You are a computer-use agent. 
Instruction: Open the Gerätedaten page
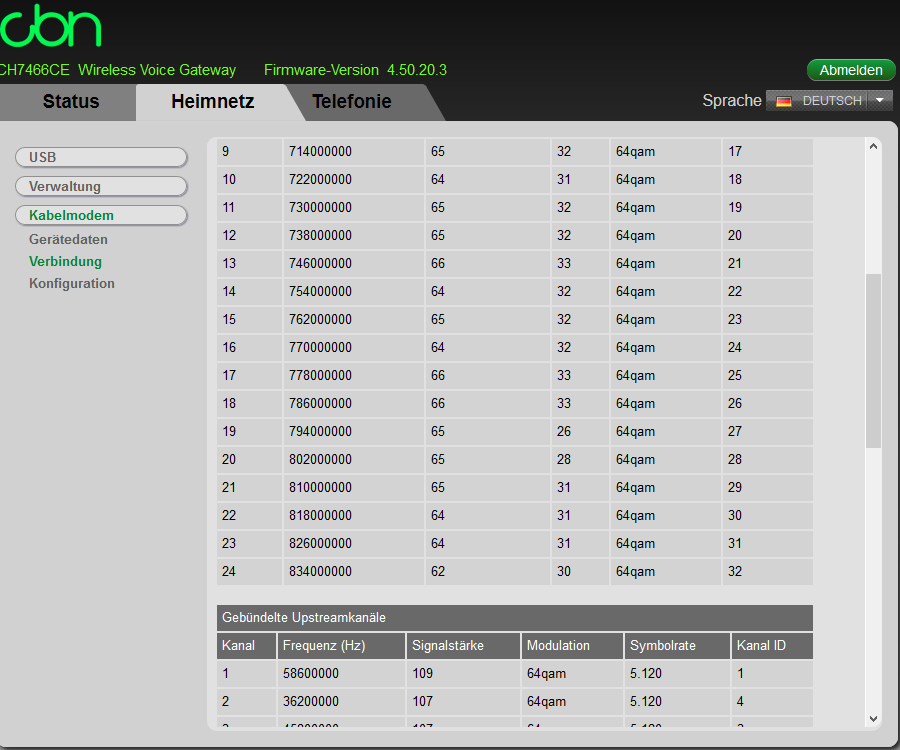[x=67, y=239]
